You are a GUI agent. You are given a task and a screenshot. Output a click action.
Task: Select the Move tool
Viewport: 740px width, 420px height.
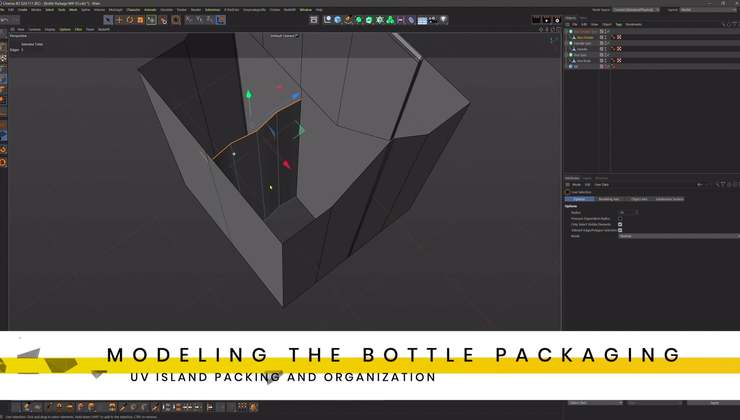coord(119,20)
